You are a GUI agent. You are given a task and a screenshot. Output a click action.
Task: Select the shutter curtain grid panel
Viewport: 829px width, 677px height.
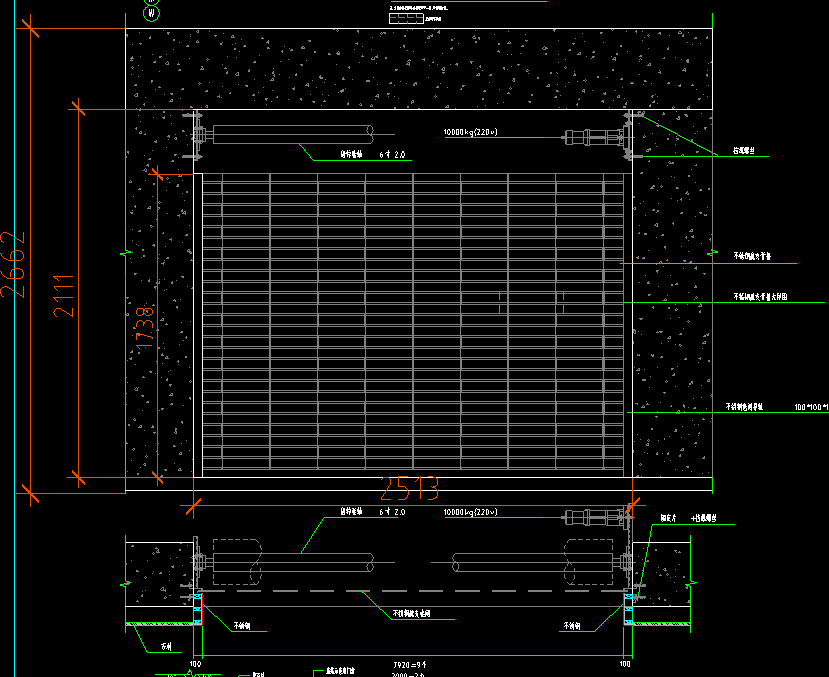413,321
